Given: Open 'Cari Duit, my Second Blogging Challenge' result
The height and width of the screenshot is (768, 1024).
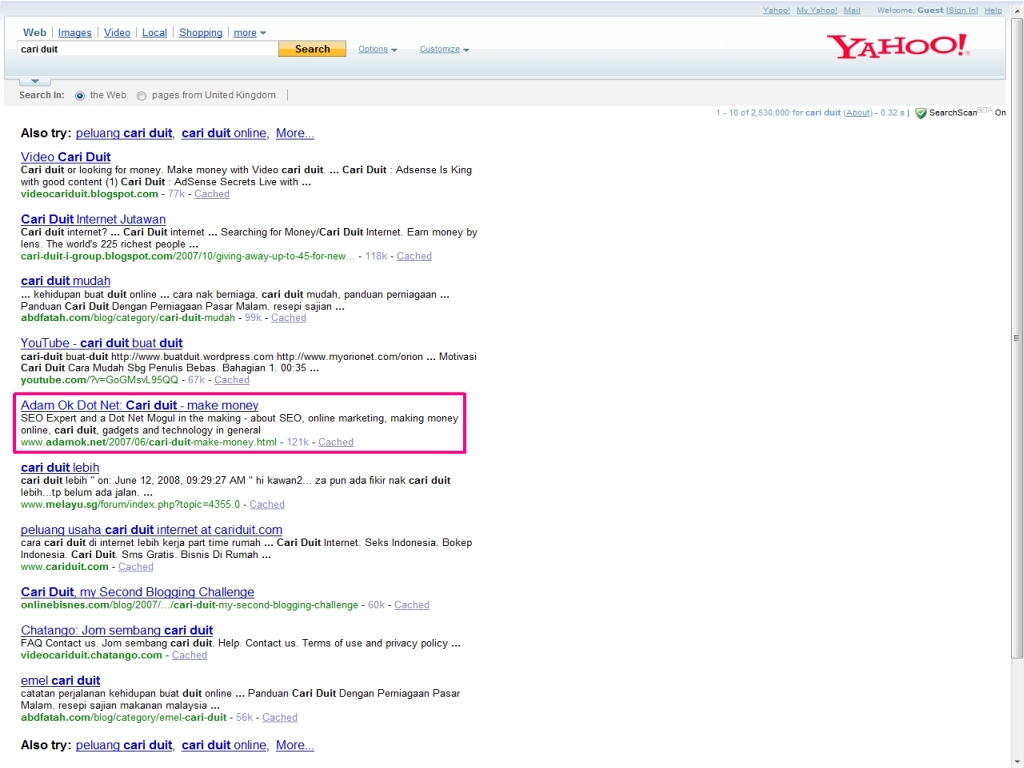Looking at the screenshot, I should click(137, 592).
